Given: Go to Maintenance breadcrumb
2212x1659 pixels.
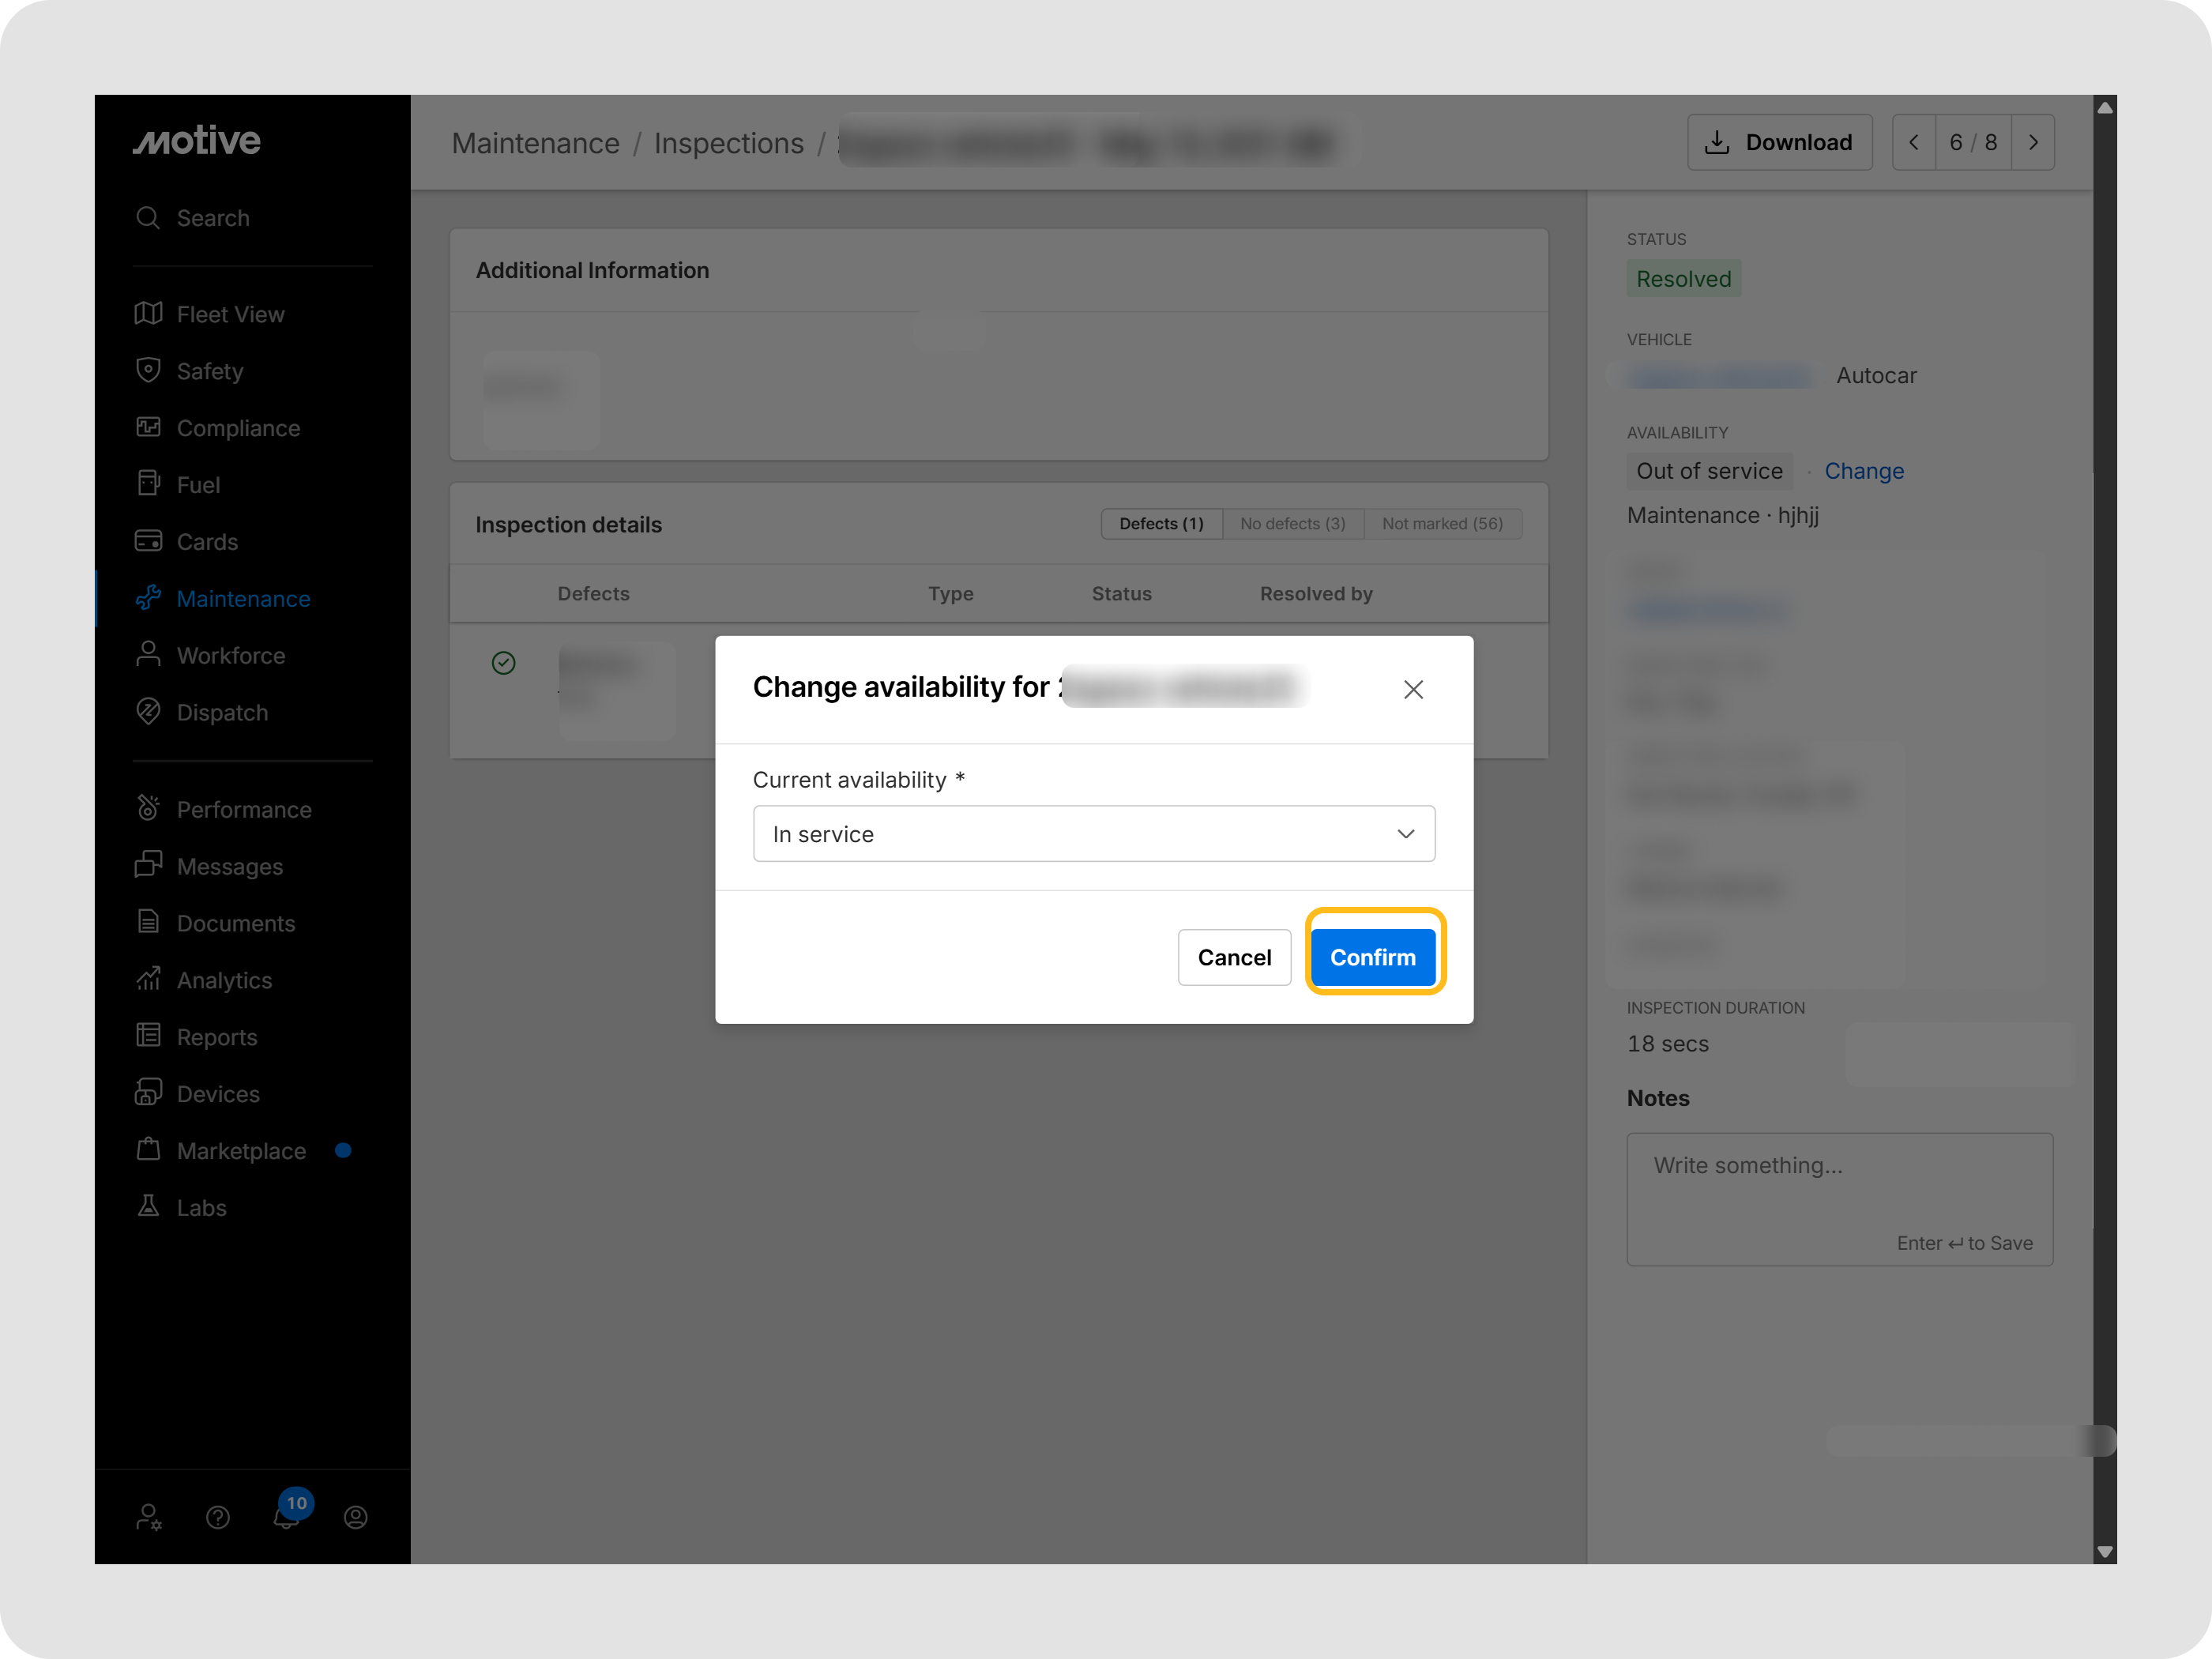Looking at the screenshot, I should click(536, 143).
